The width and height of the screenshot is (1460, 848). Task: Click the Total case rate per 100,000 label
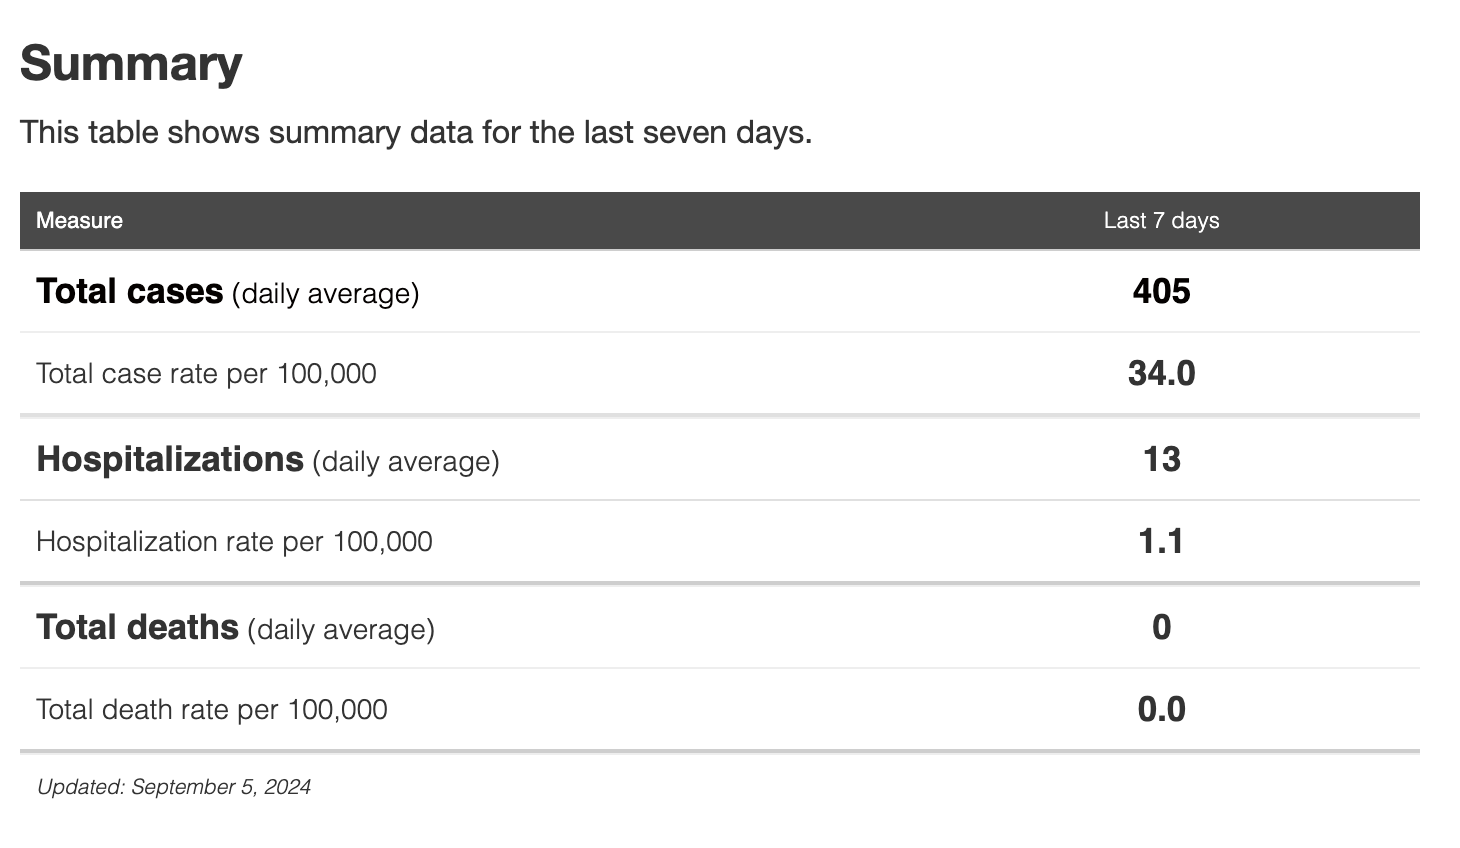coord(206,374)
